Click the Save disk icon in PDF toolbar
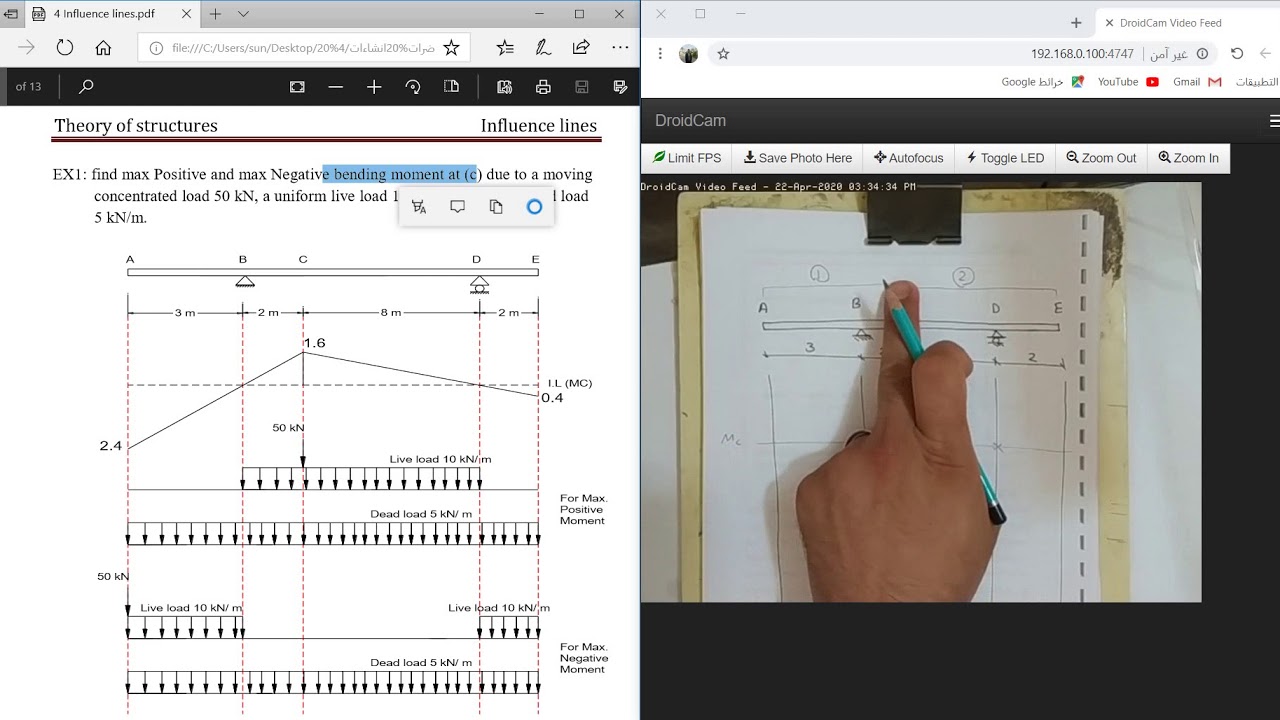The width and height of the screenshot is (1280, 720). [581, 87]
